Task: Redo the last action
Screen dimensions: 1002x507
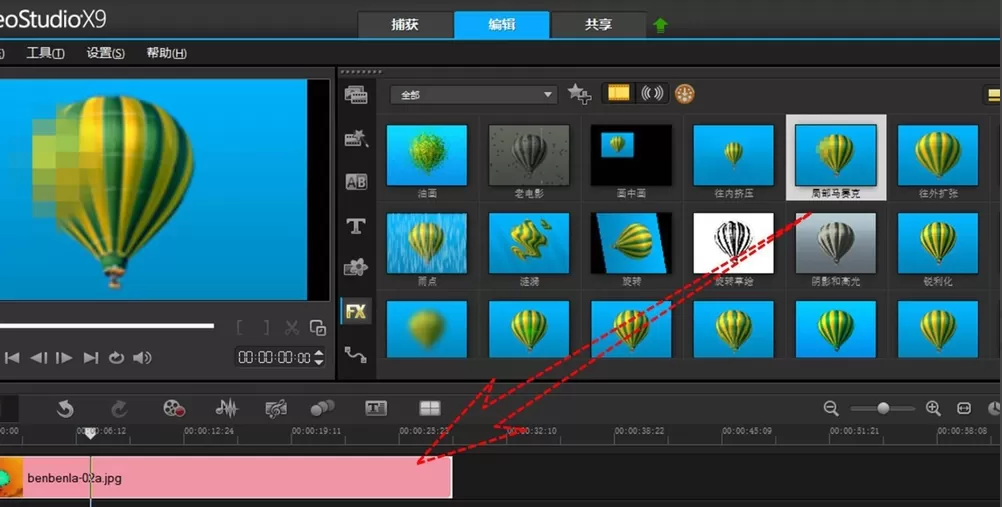Action: (119, 408)
